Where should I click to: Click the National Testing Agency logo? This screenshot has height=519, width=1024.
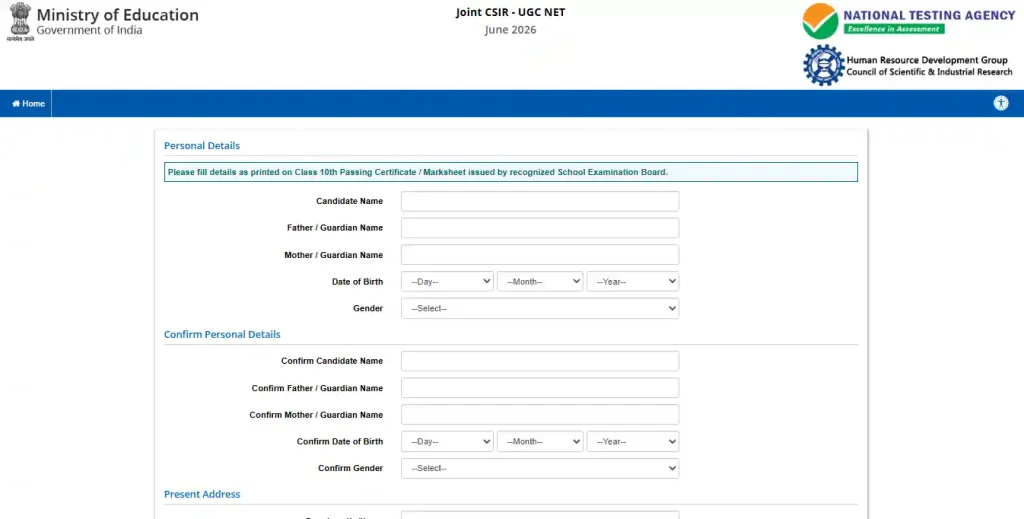(908, 21)
